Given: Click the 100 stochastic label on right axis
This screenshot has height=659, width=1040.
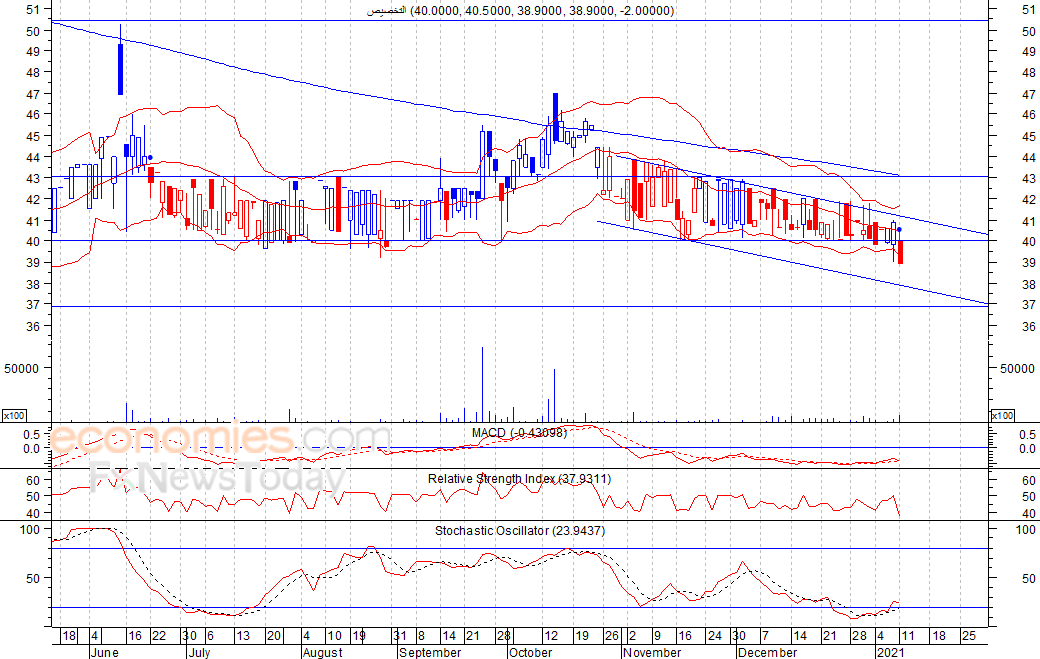Looking at the screenshot, I should pyautogui.click(x=1025, y=530).
